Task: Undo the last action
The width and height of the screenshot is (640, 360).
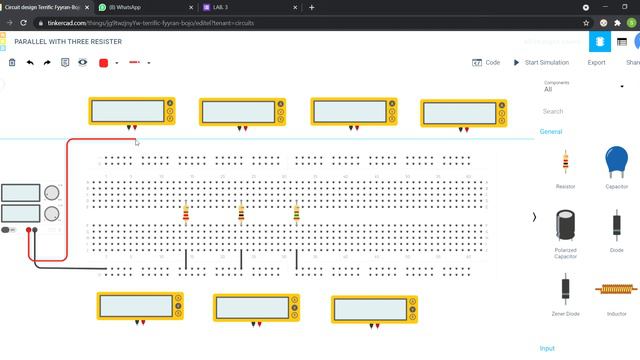Action: pyautogui.click(x=30, y=62)
